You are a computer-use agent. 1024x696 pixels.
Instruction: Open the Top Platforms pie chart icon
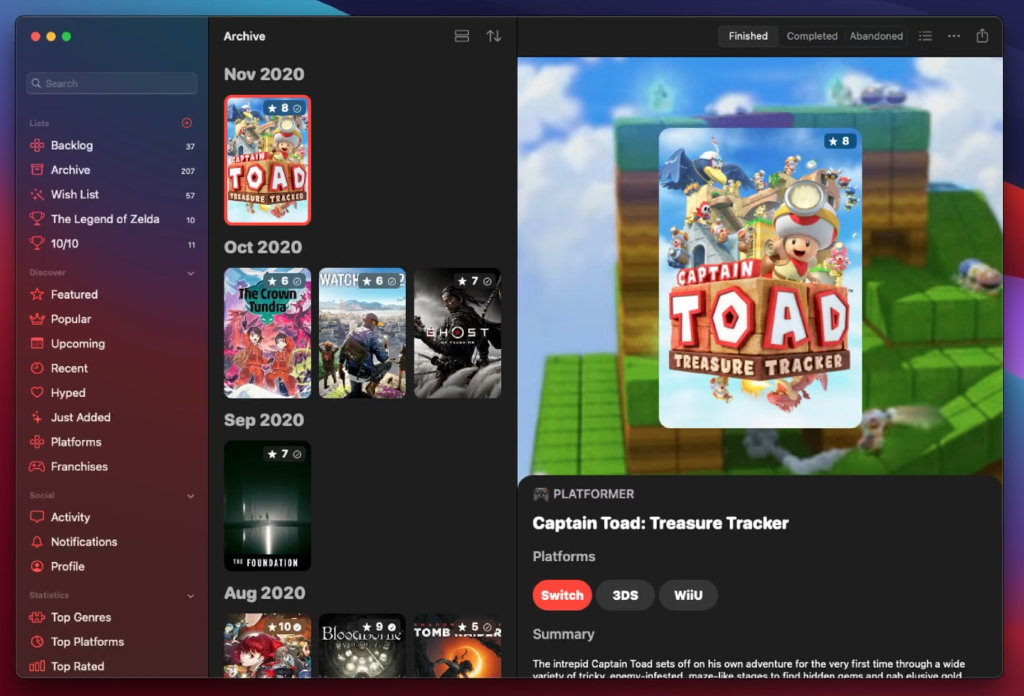pos(37,642)
